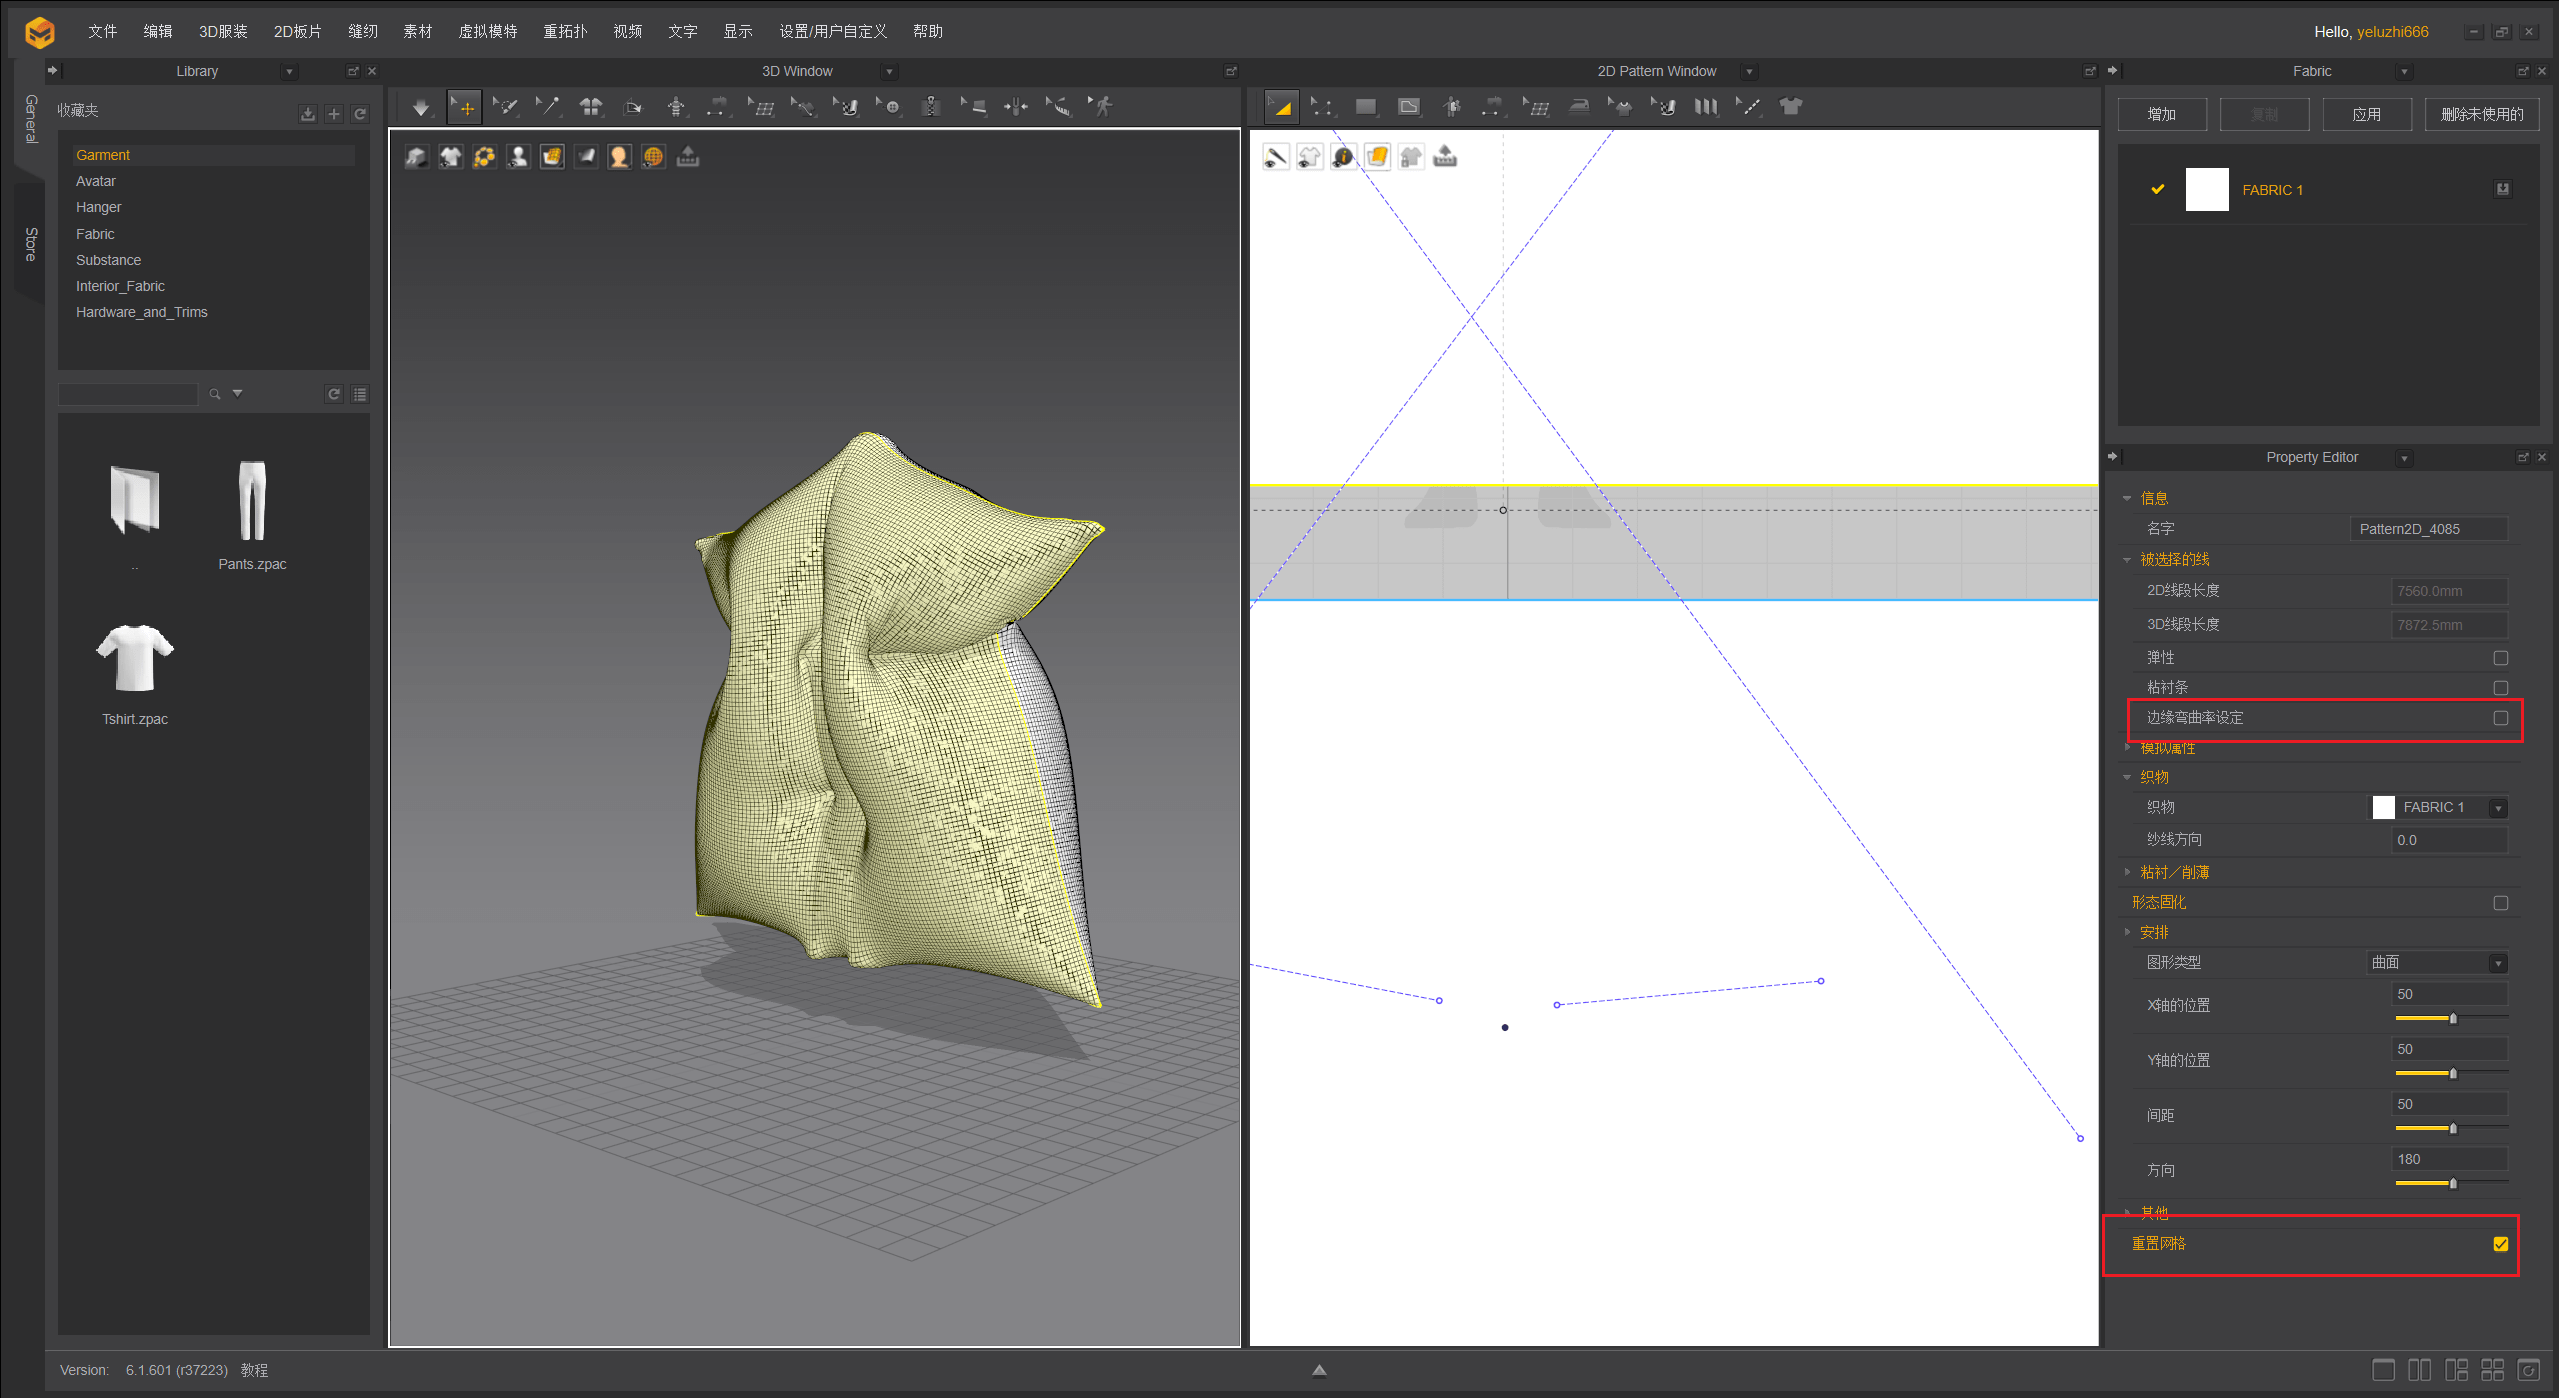This screenshot has width=2559, height=1398.
Task: Click the 增加 button in Fabric panel
Action: pos(2161,114)
